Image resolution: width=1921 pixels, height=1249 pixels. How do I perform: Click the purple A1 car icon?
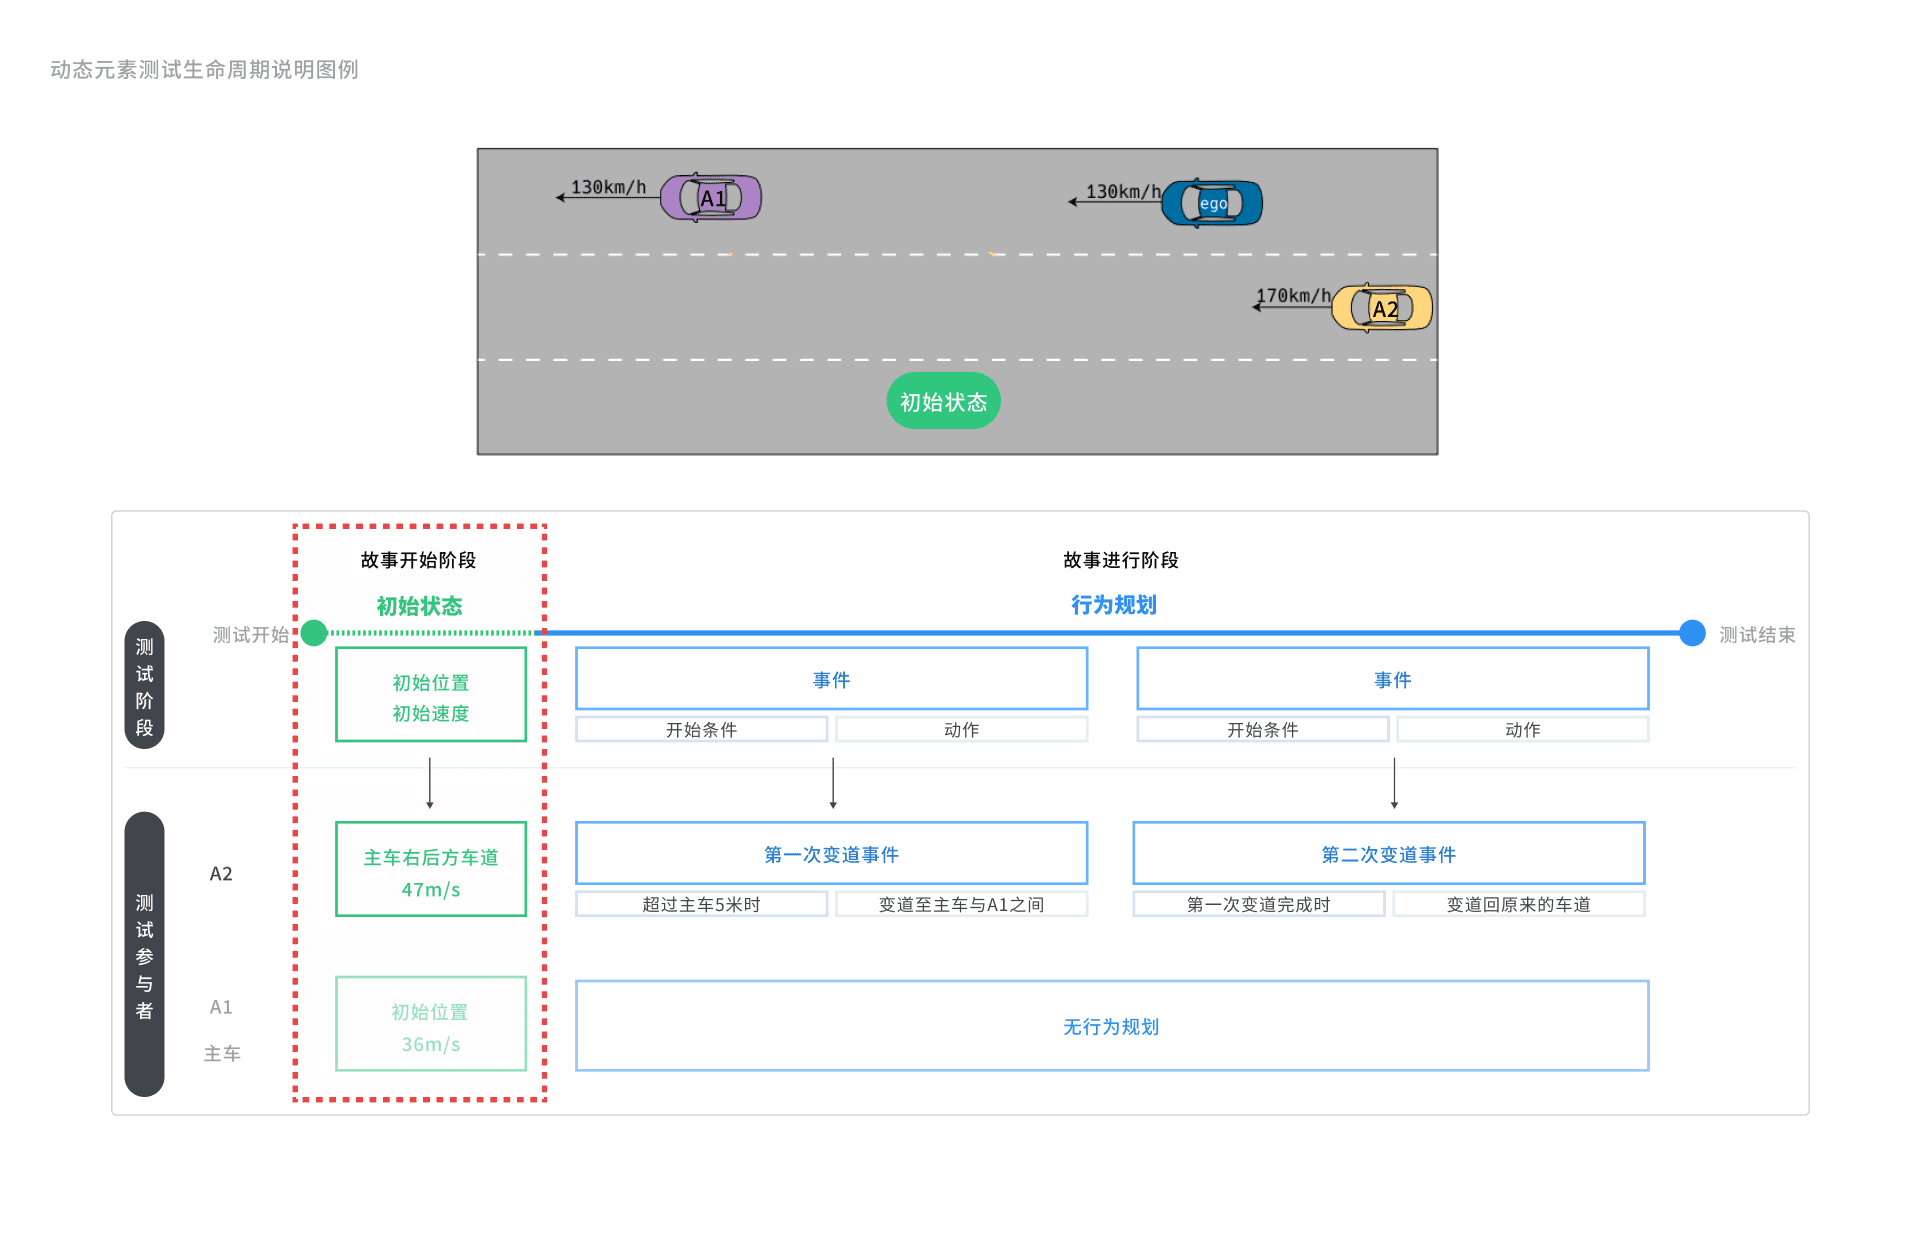pos(711,197)
